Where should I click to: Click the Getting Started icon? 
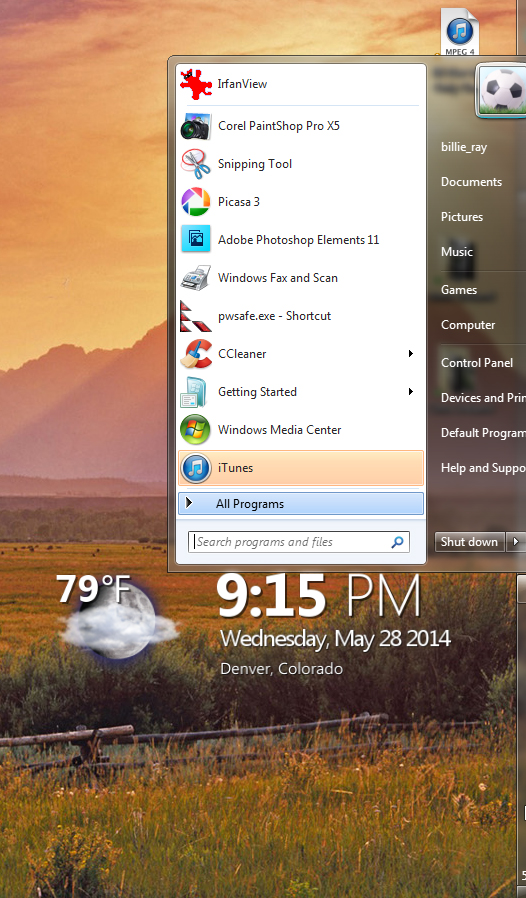coord(194,392)
